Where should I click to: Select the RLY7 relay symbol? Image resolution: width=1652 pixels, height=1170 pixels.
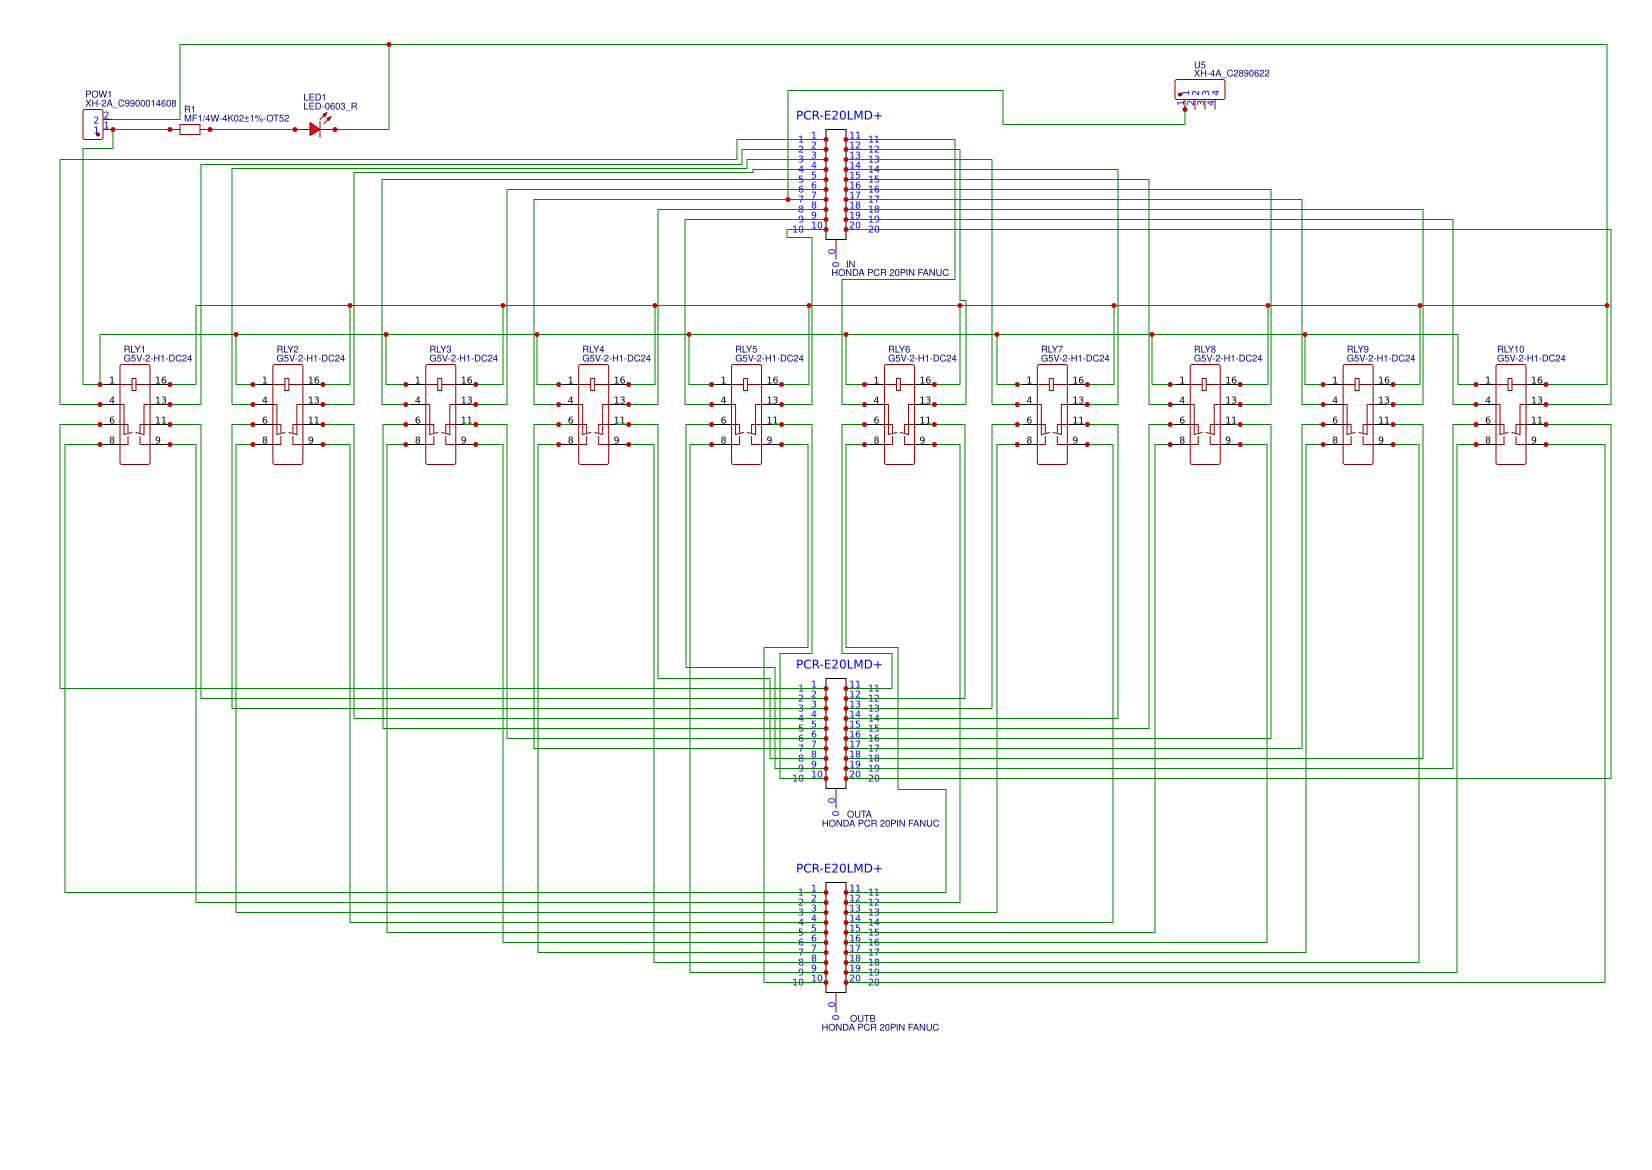click(x=1053, y=414)
